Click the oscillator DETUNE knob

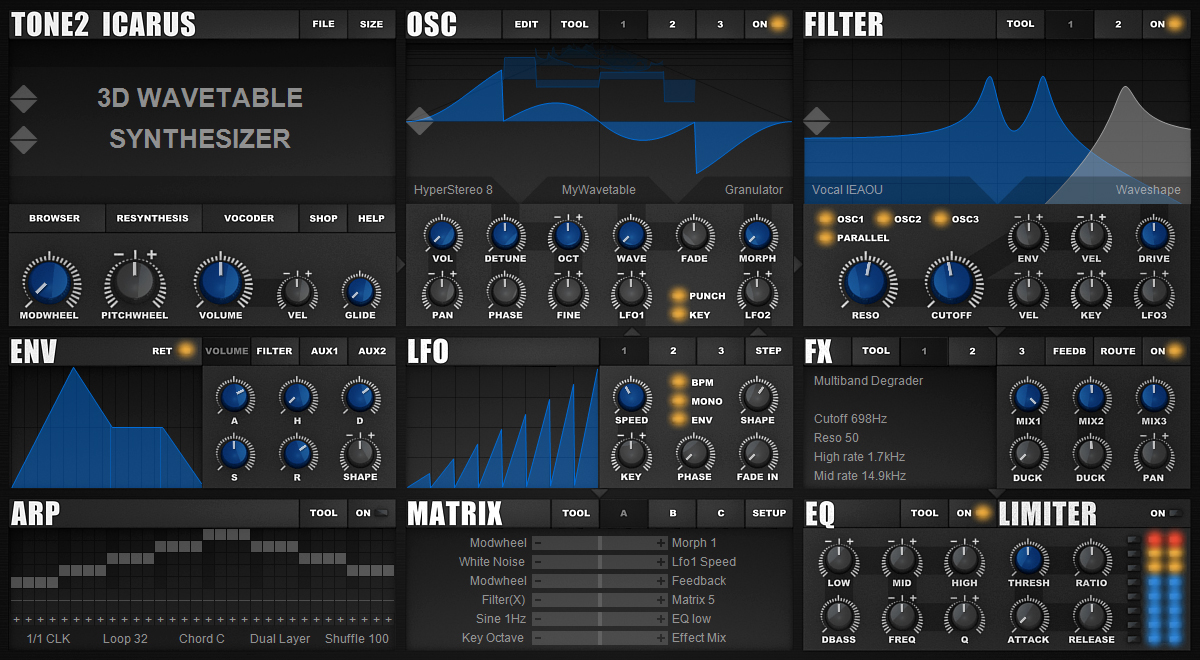[505, 236]
